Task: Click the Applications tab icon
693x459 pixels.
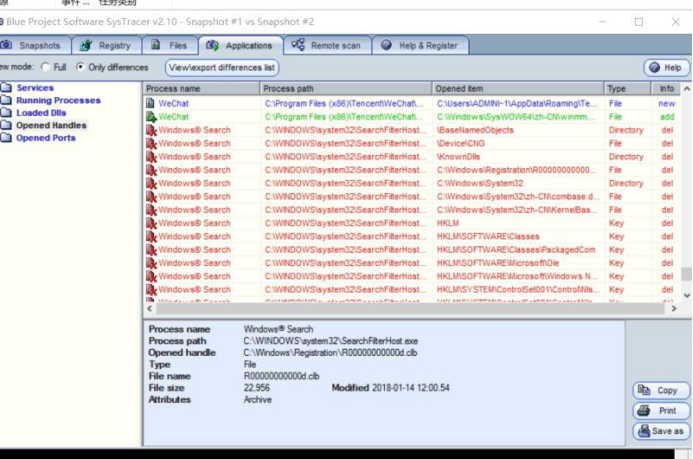Action: pyautogui.click(x=212, y=45)
